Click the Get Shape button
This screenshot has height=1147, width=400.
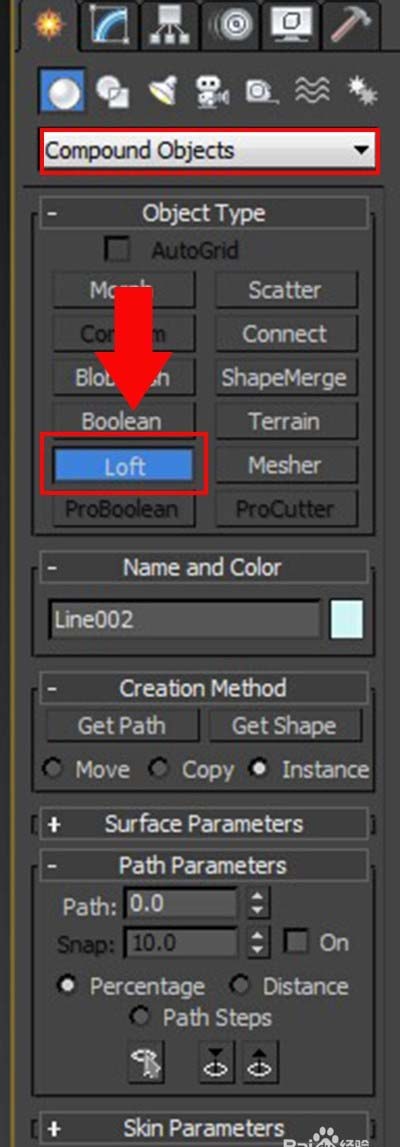pos(284,726)
